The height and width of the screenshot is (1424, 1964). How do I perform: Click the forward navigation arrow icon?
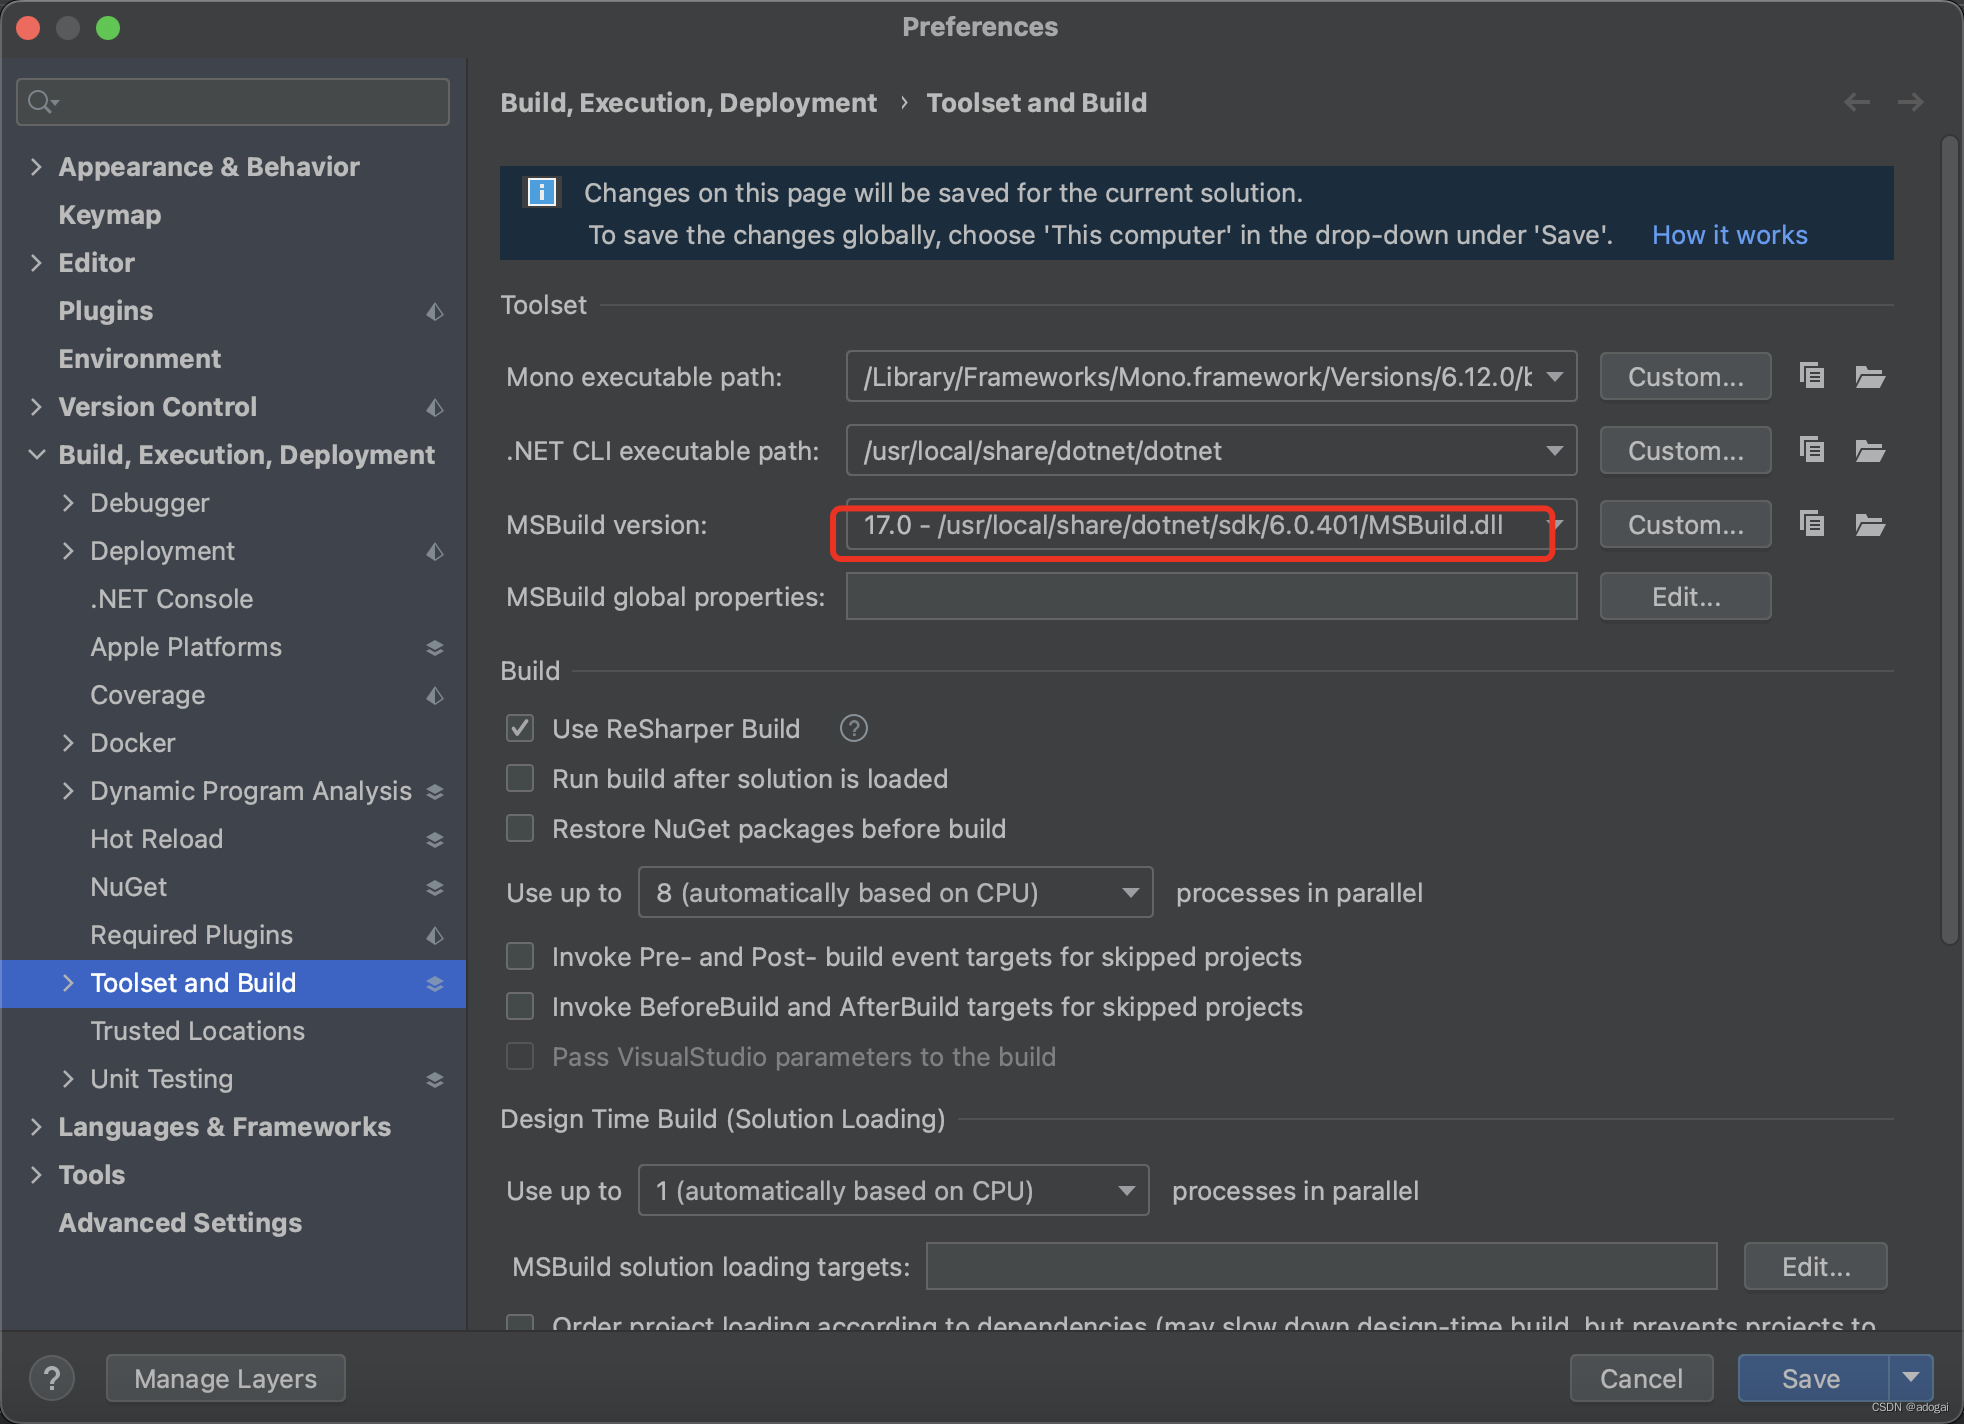(x=1910, y=102)
